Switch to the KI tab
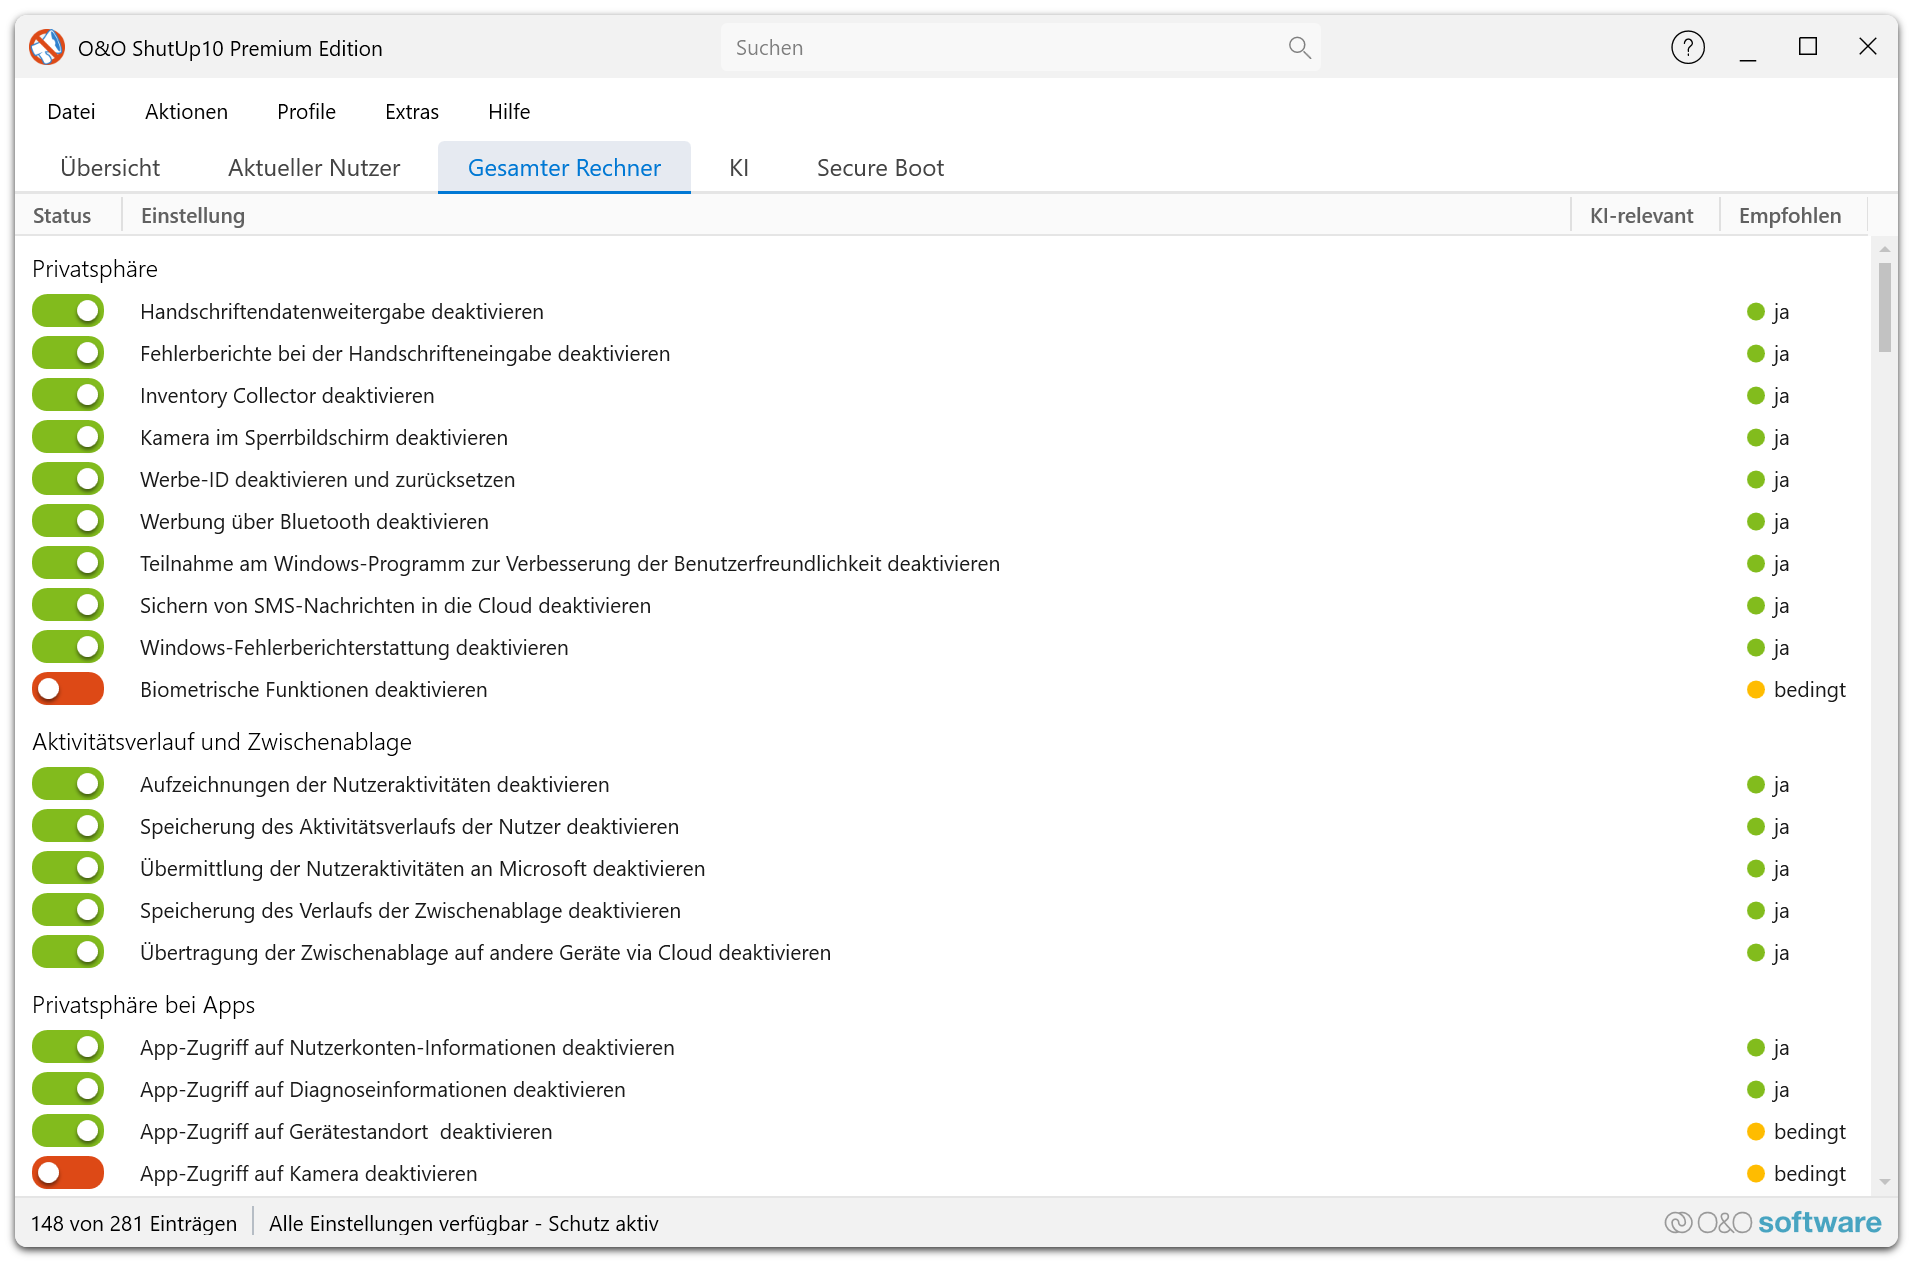1913x1262 pixels. click(x=739, y=168)
